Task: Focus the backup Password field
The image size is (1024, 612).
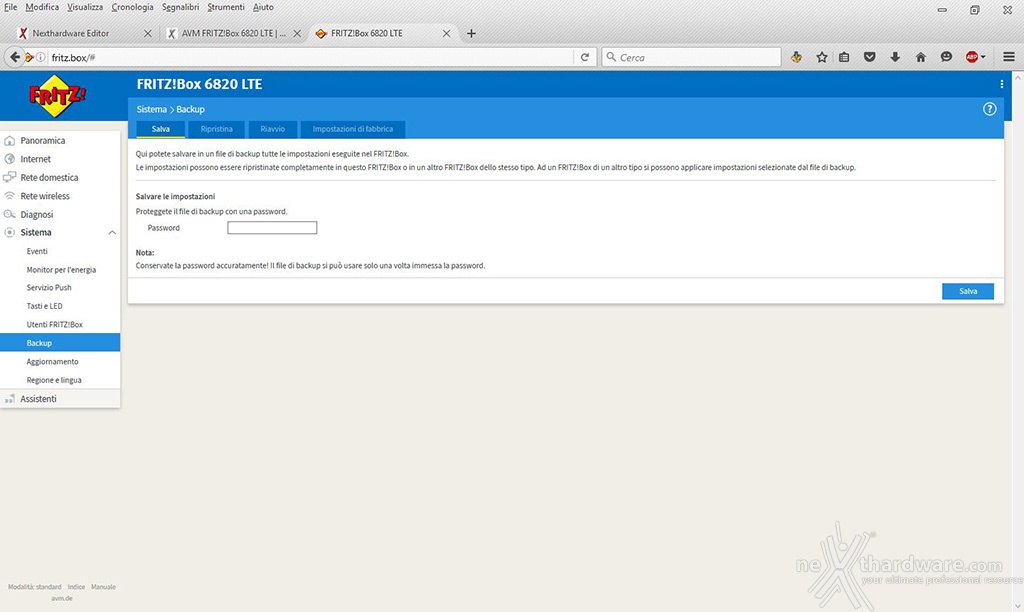Action: [272, 228]
